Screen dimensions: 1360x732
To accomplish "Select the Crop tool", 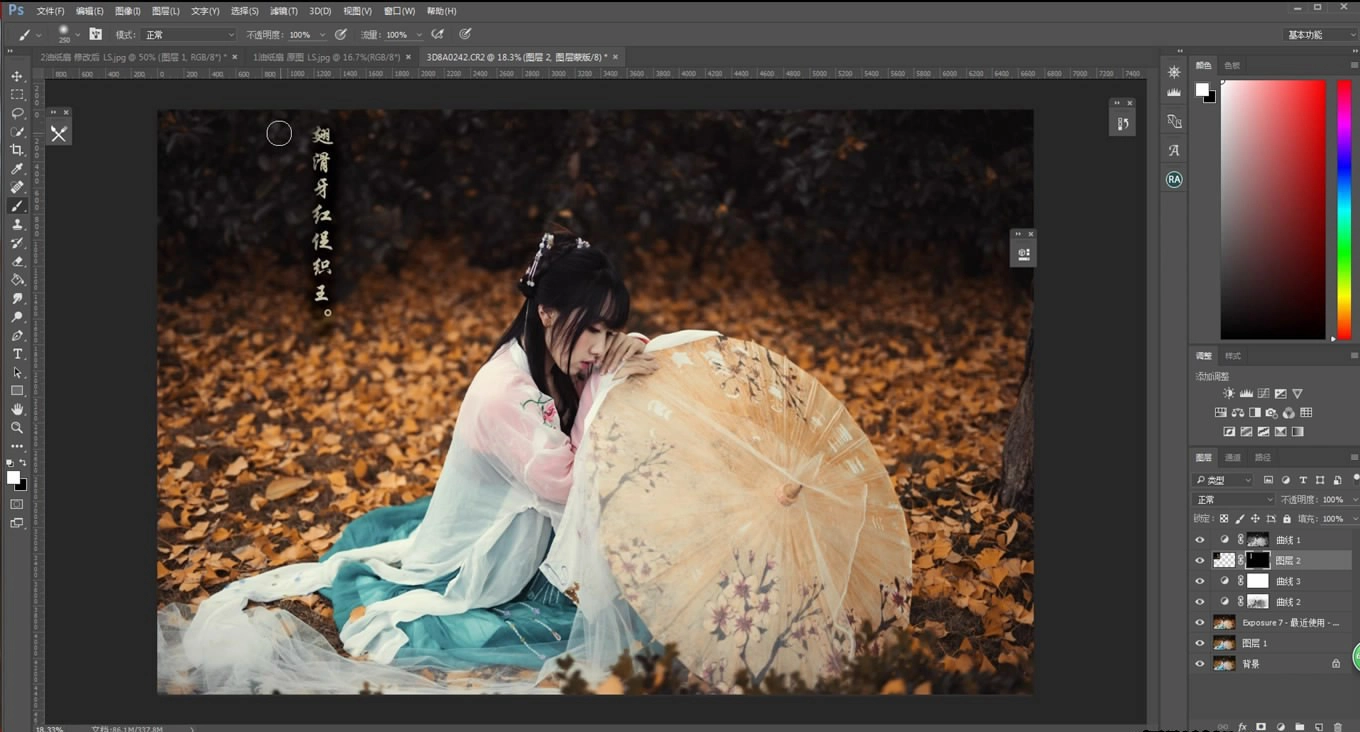I will pyautogui.click(x=17, y=150).
